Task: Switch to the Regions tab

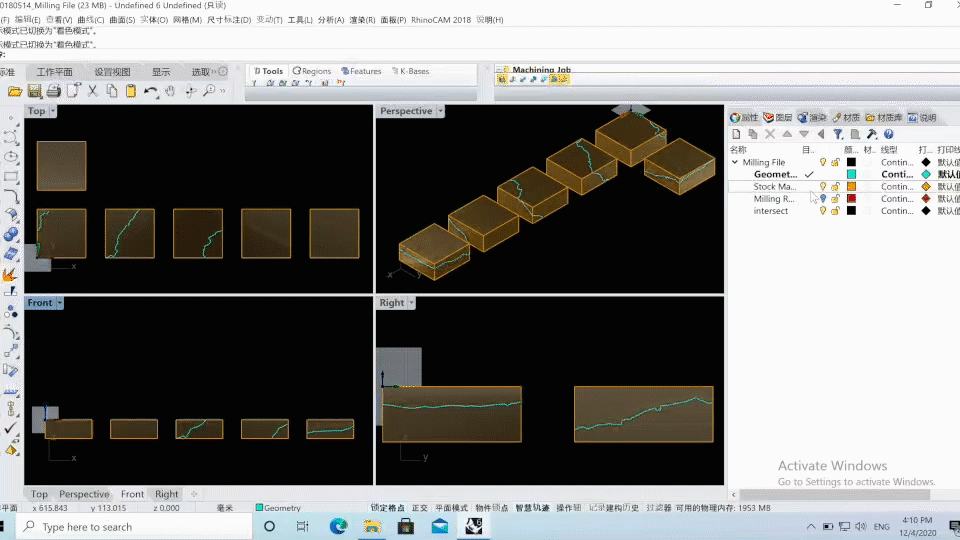Action: (312, 71)
